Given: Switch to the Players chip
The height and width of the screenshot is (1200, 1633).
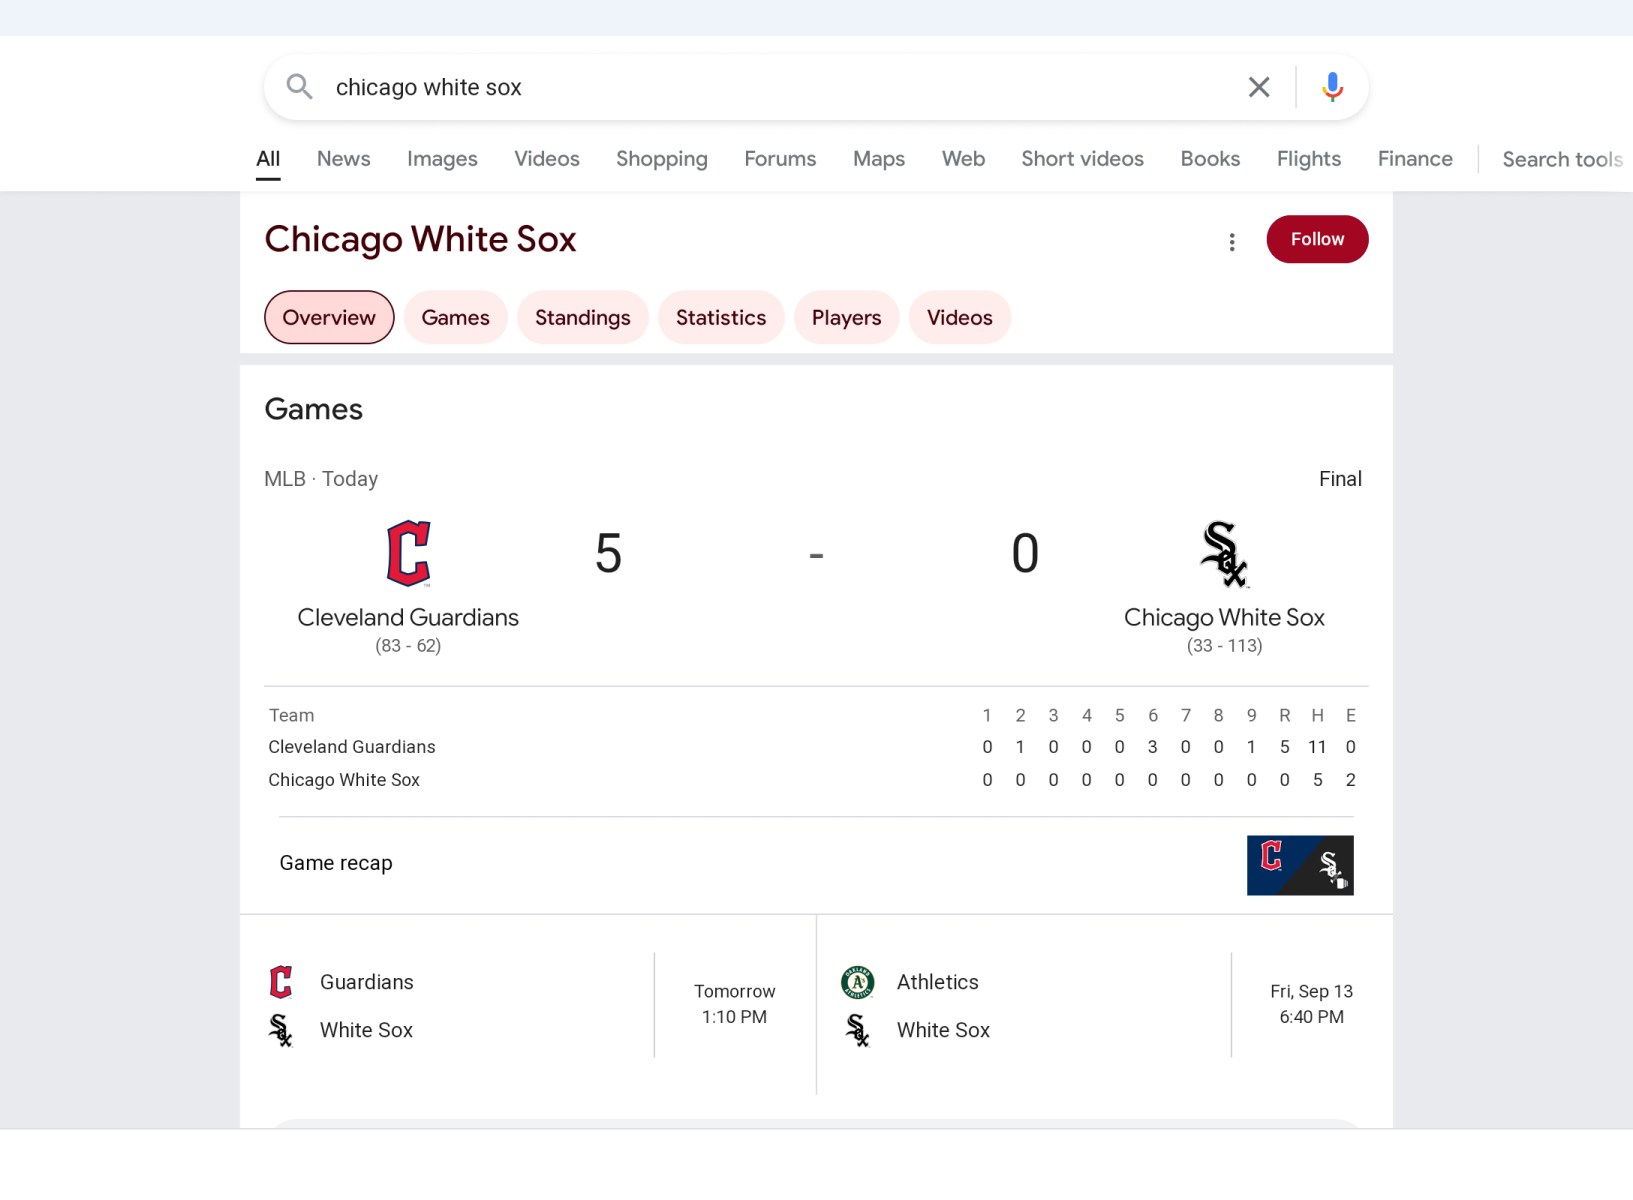Looking at the screenshot, I should [846, 317].
